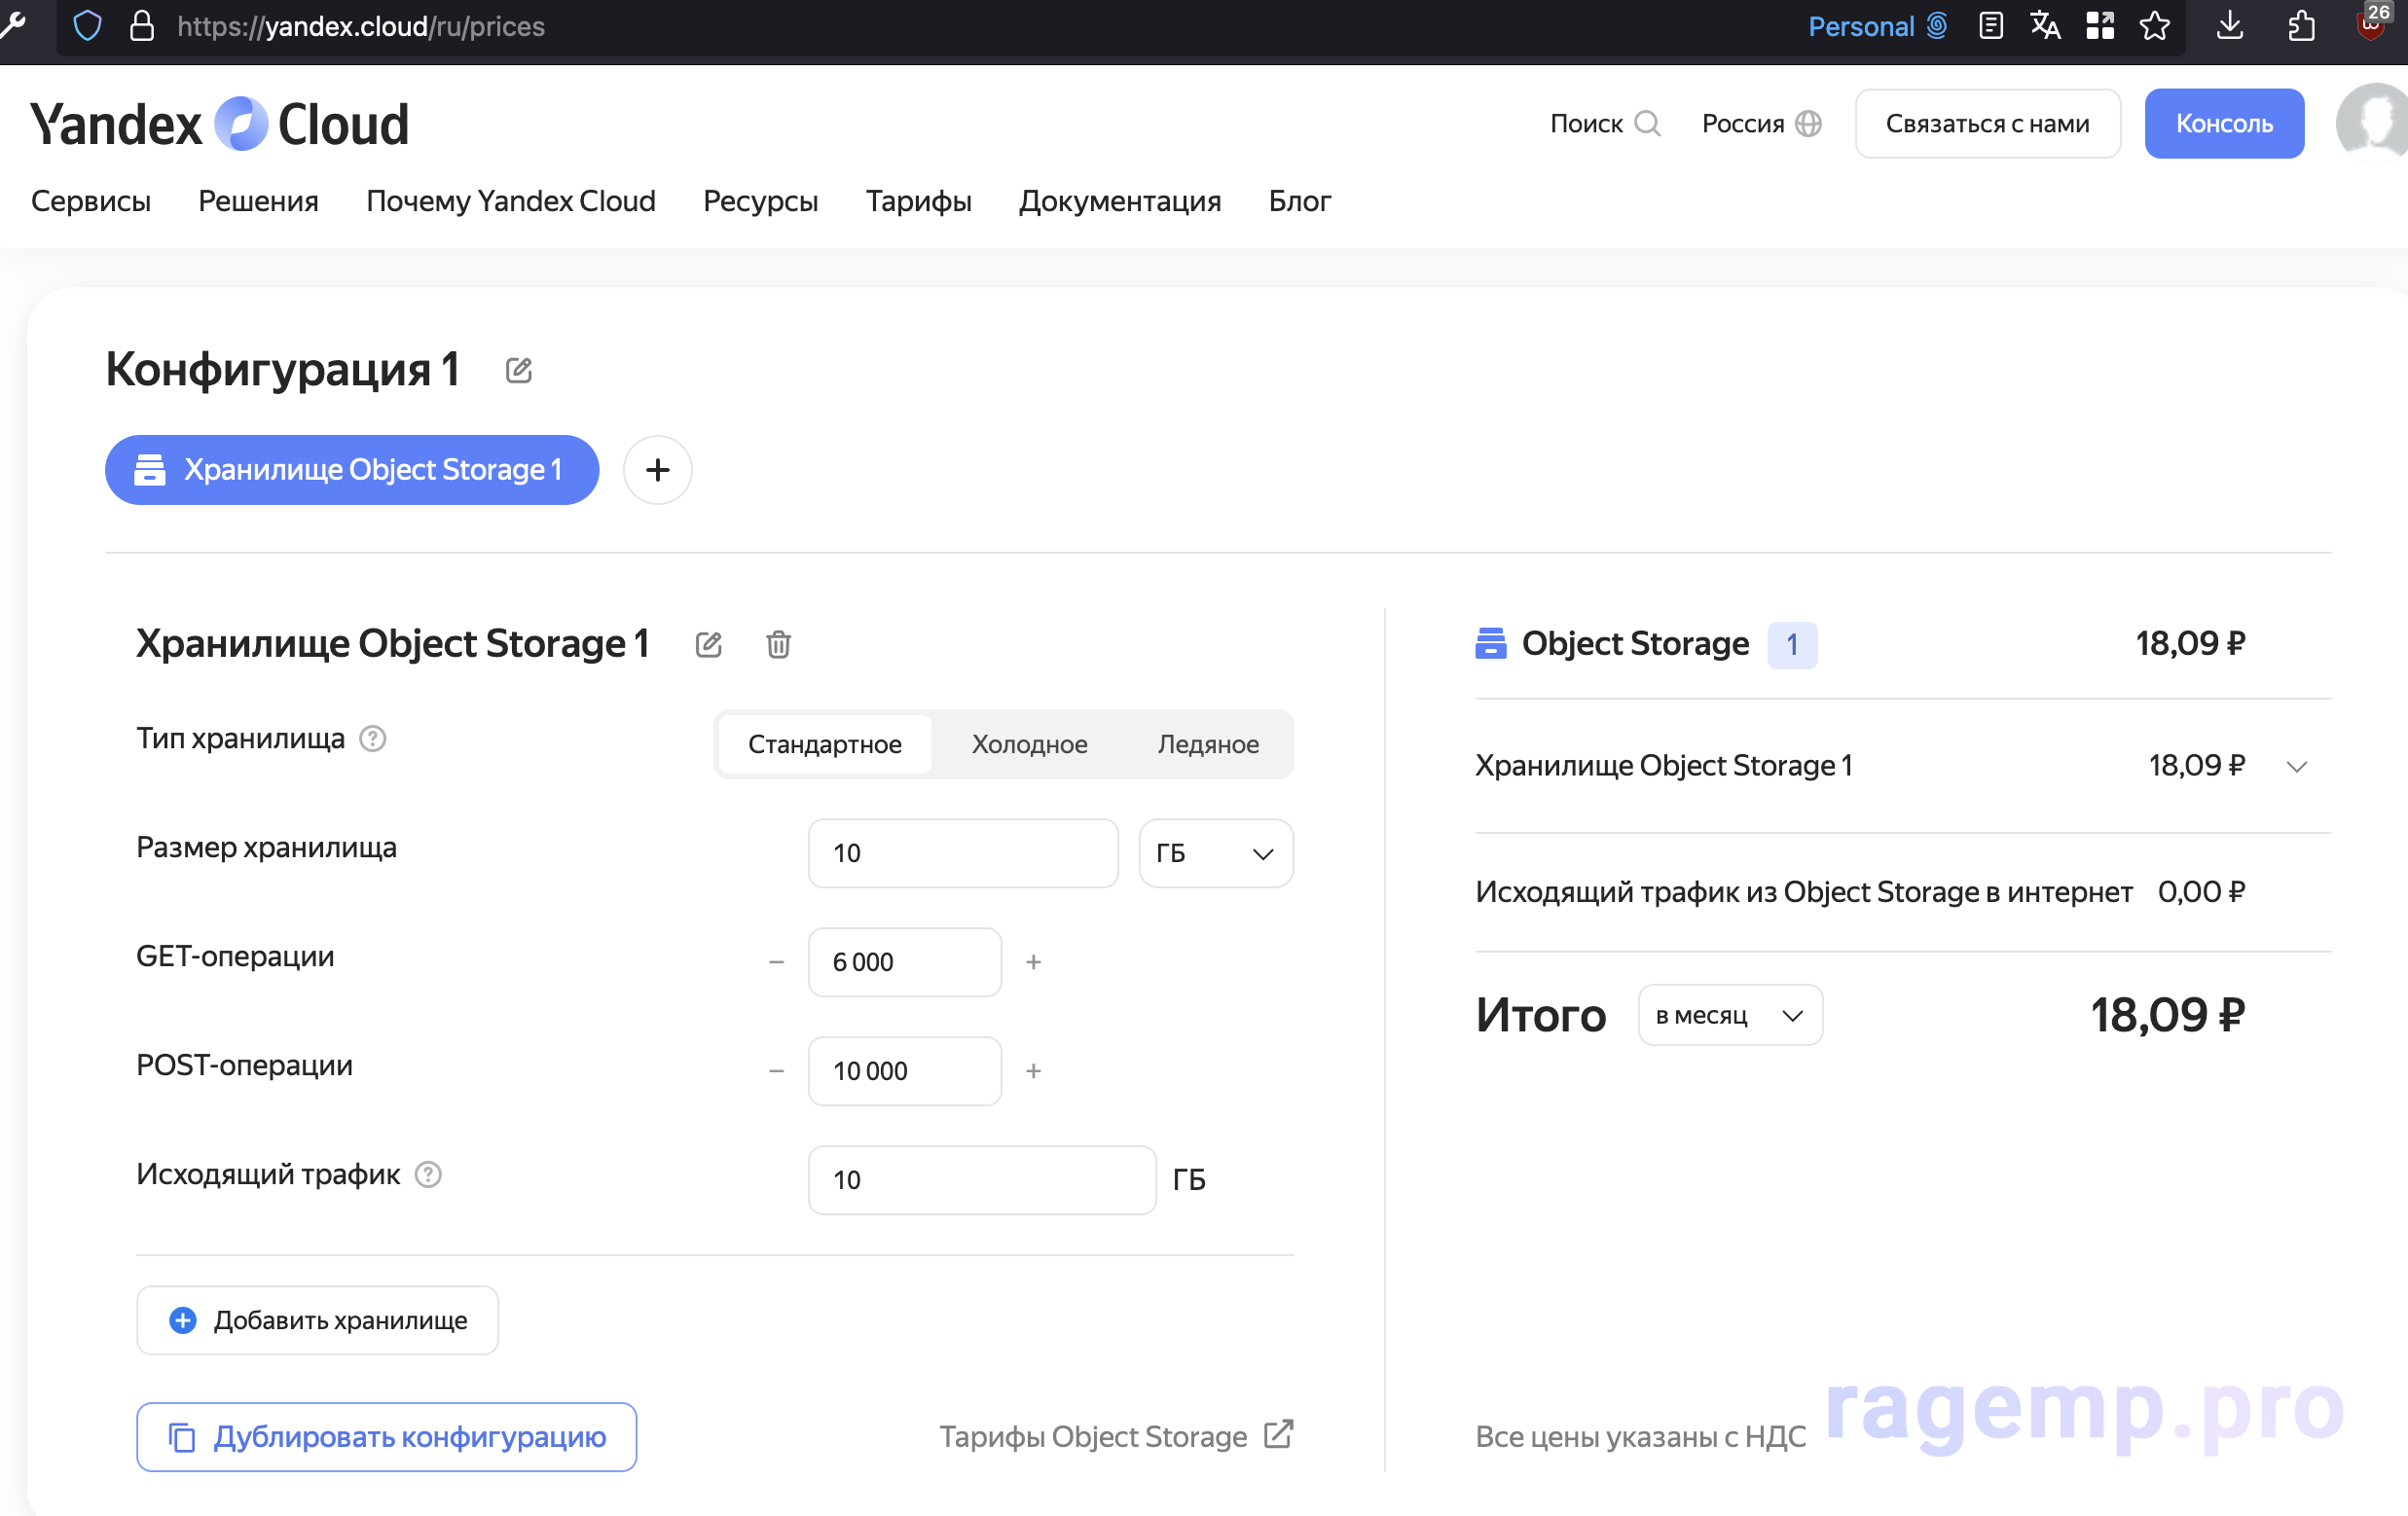Viewport: 2408px width, 1516px height.
Task: Click the Поиск magnifier icon
Action: (x=1647, y=123)
